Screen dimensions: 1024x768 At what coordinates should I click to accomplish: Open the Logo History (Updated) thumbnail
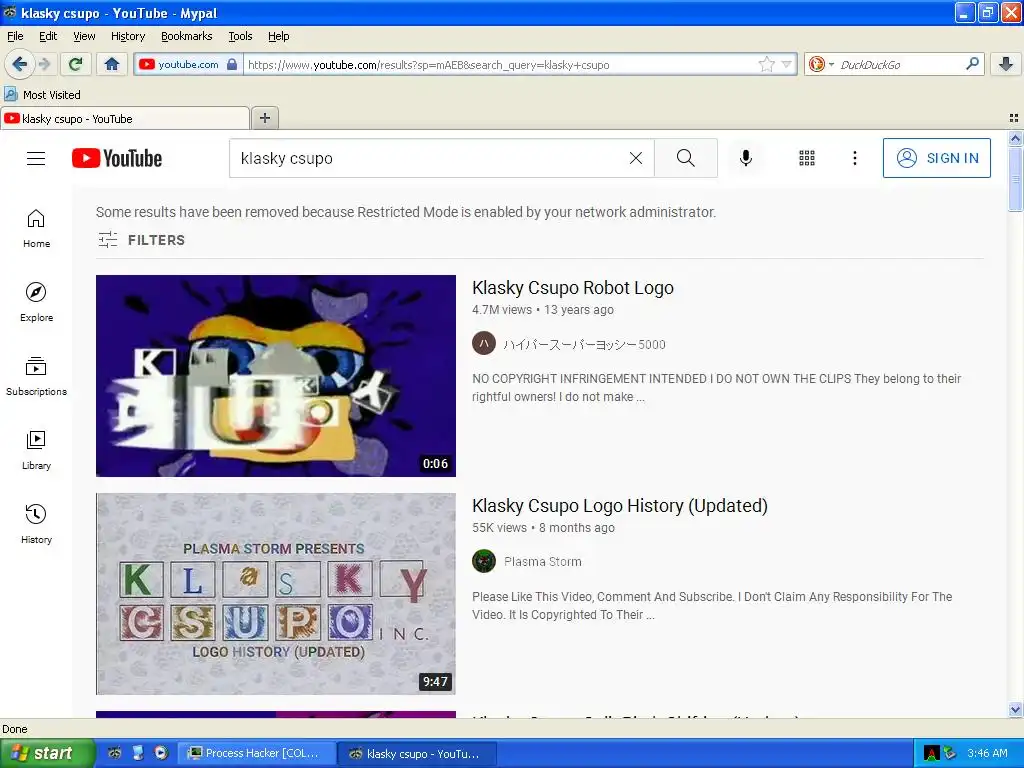(x=276, y=594)
